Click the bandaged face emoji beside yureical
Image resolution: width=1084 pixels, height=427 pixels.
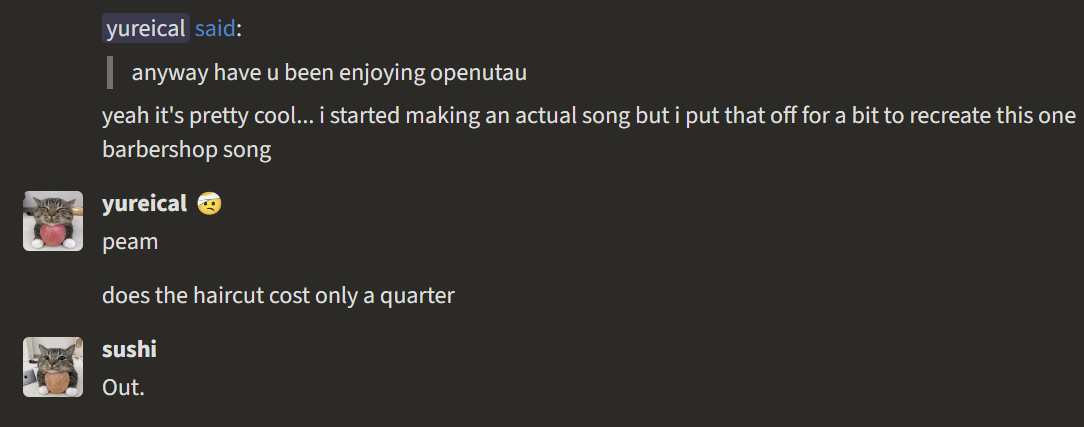210,204
